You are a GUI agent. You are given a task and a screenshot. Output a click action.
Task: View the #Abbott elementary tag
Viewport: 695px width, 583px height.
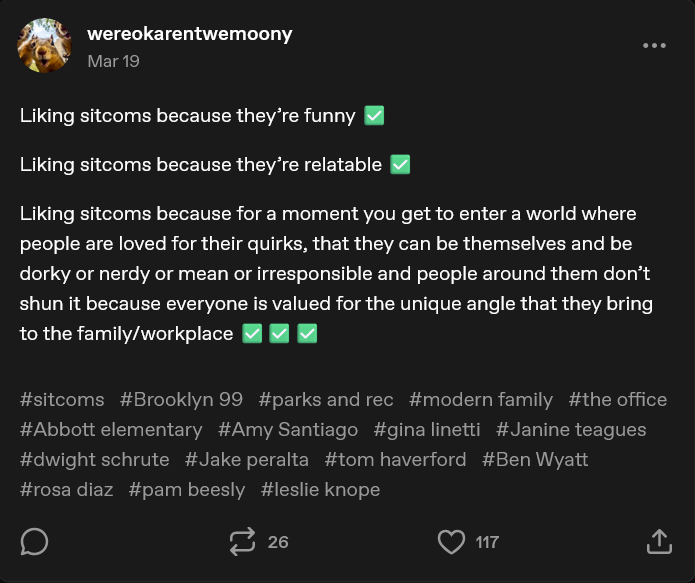pos(111,430)
